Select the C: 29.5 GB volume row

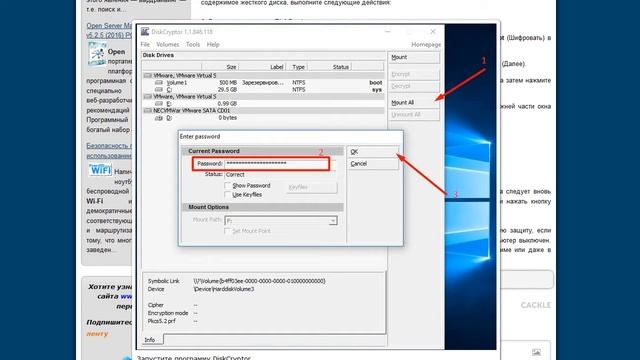(263, 89)
